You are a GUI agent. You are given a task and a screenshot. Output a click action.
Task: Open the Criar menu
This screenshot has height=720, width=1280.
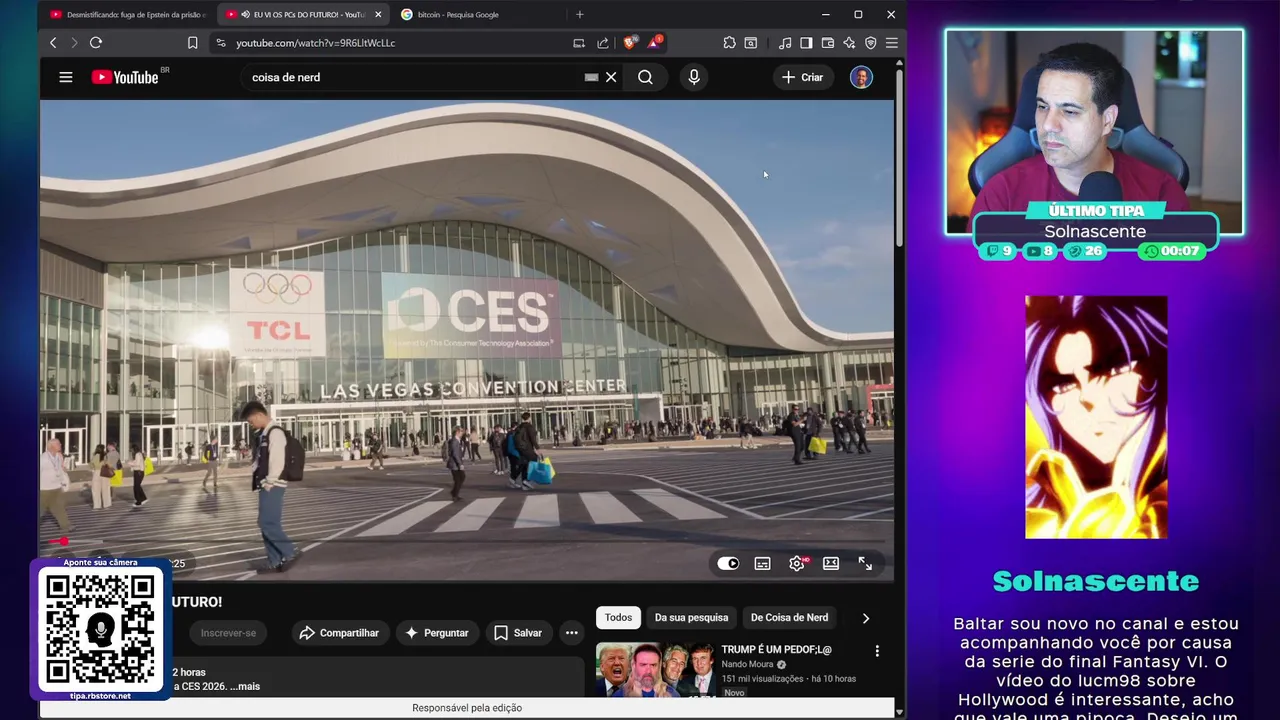point(803,77)
